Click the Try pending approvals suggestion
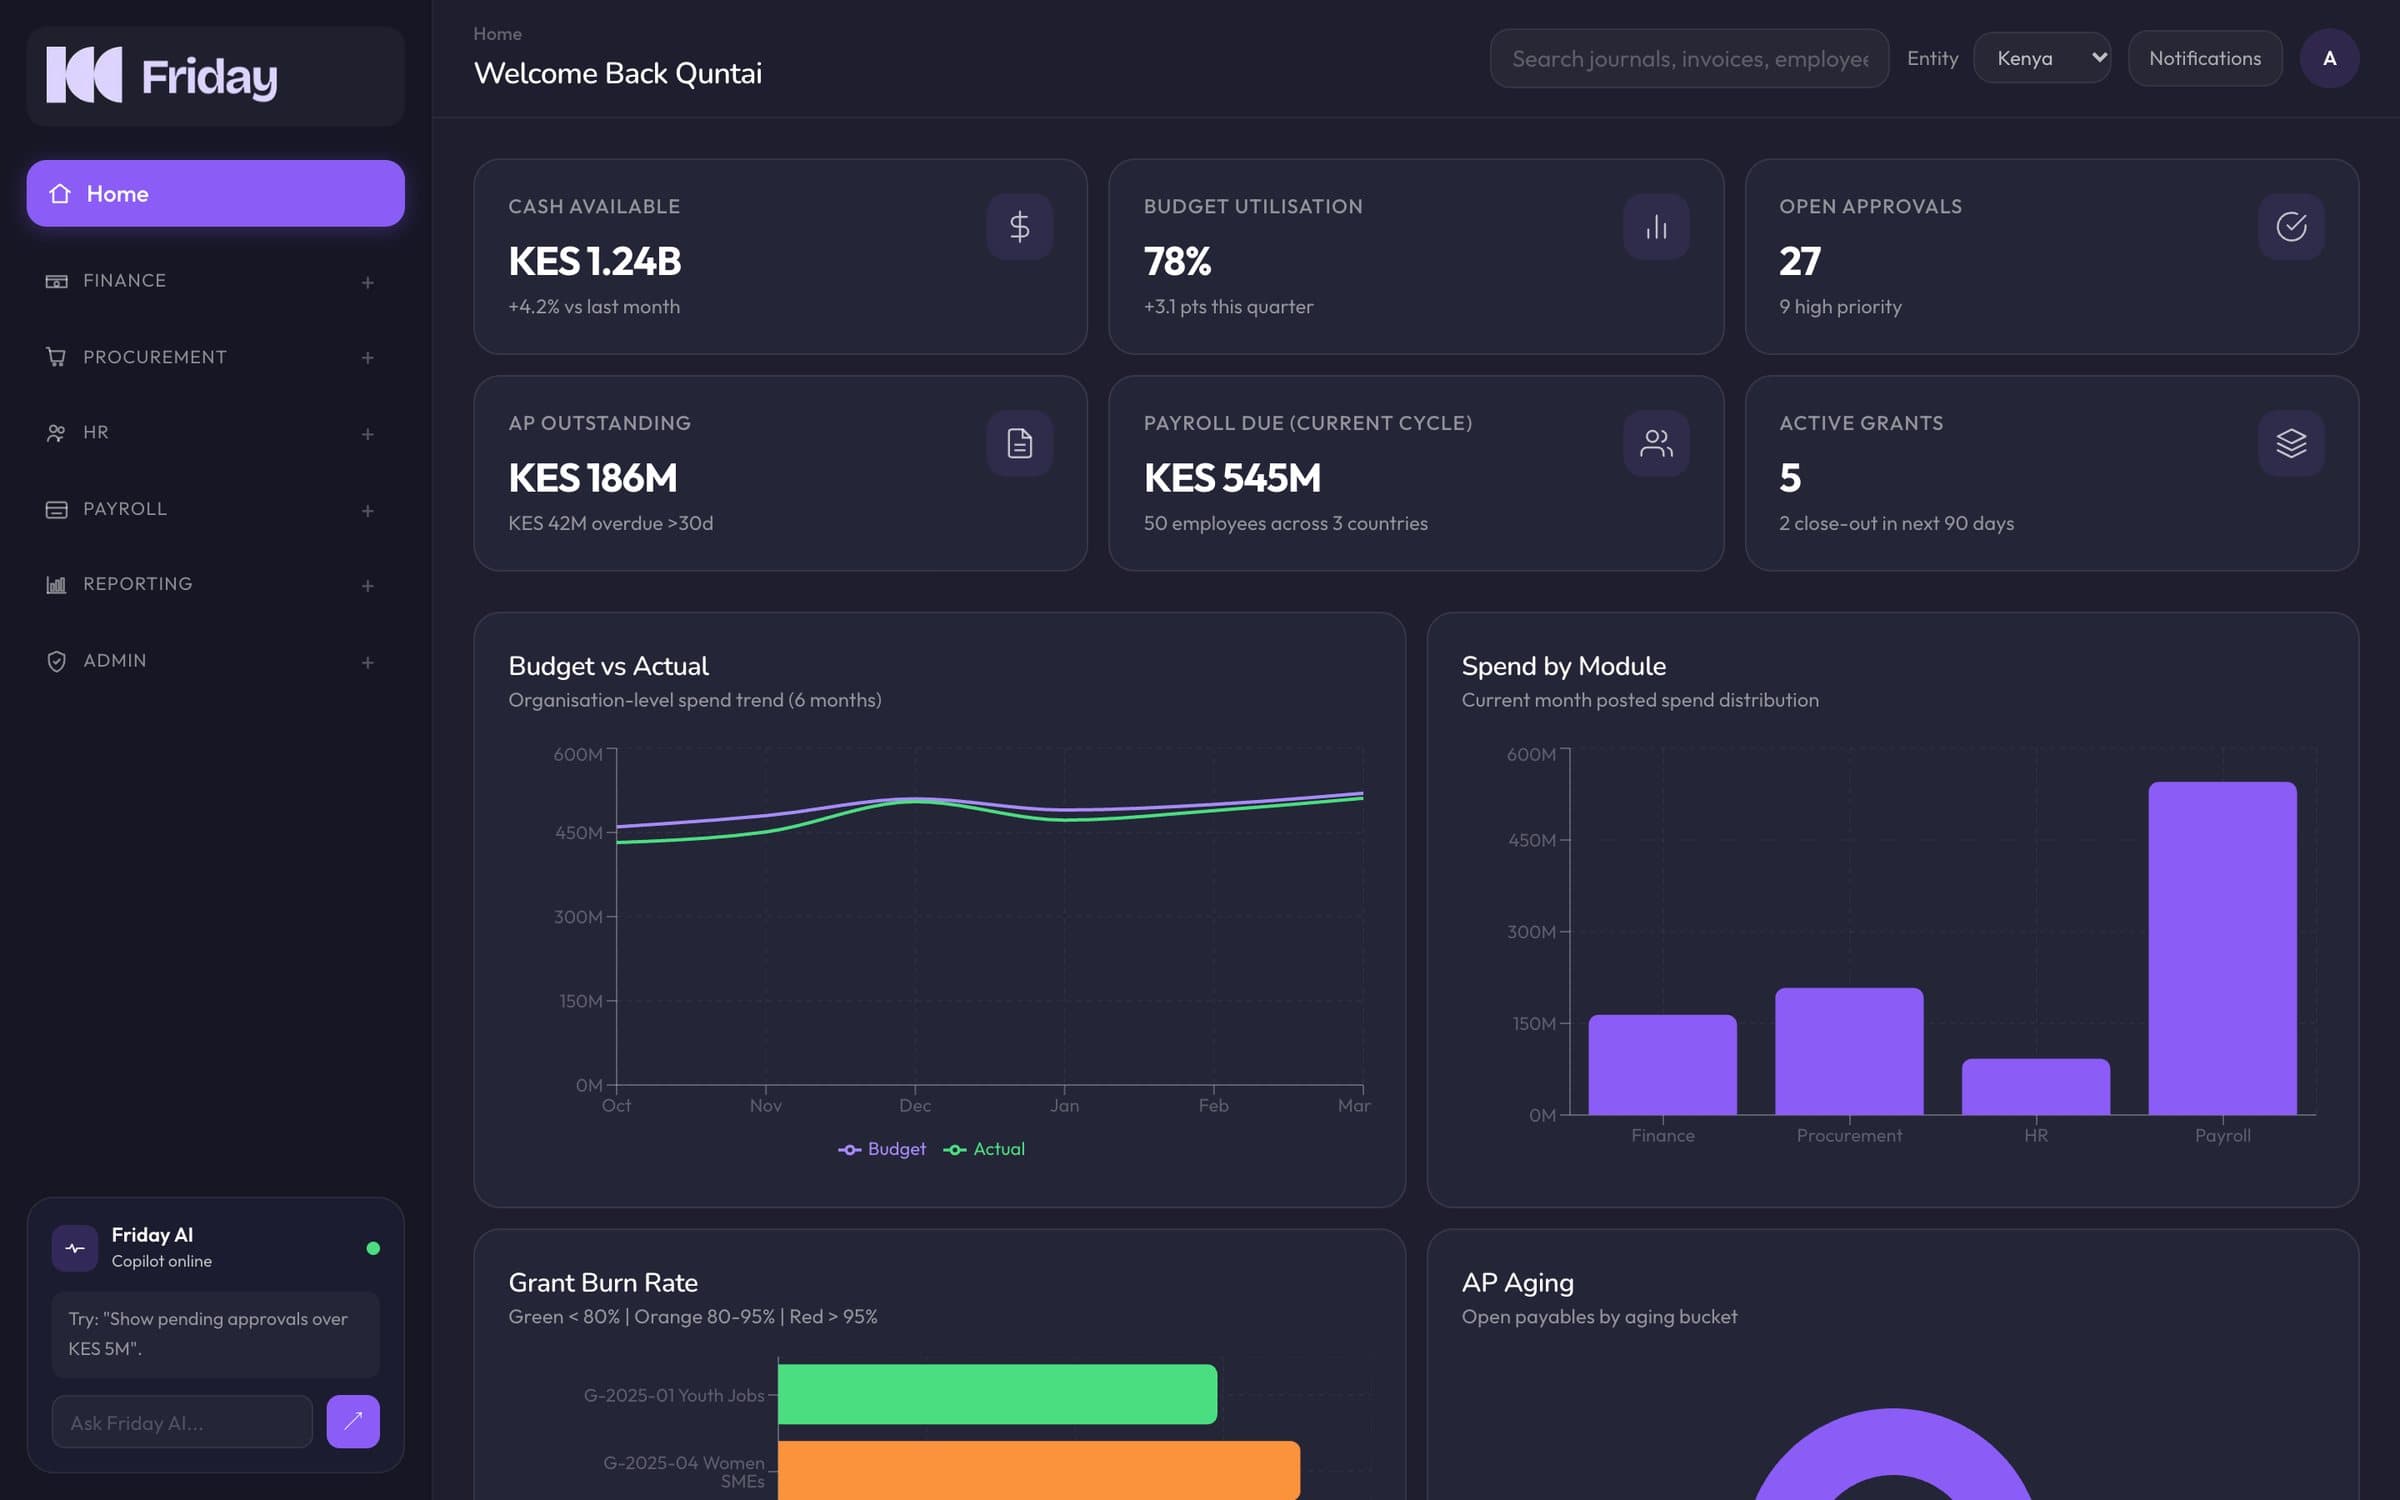 tap(215, 1334)
